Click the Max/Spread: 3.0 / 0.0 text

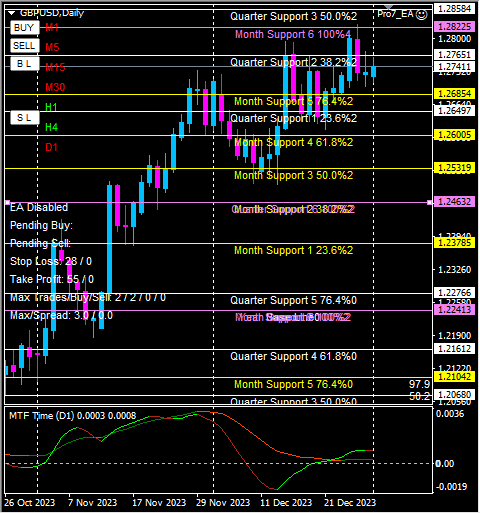tap(61, 315)
